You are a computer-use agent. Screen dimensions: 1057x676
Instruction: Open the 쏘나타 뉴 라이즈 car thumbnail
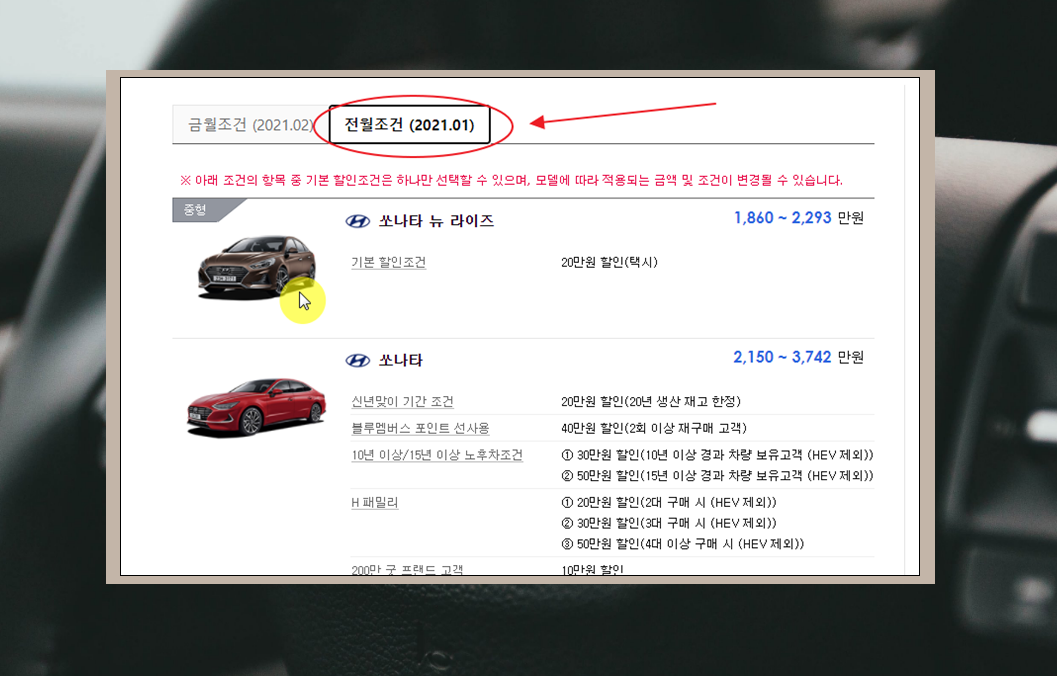pyautogui.click(x=256, y=267)
